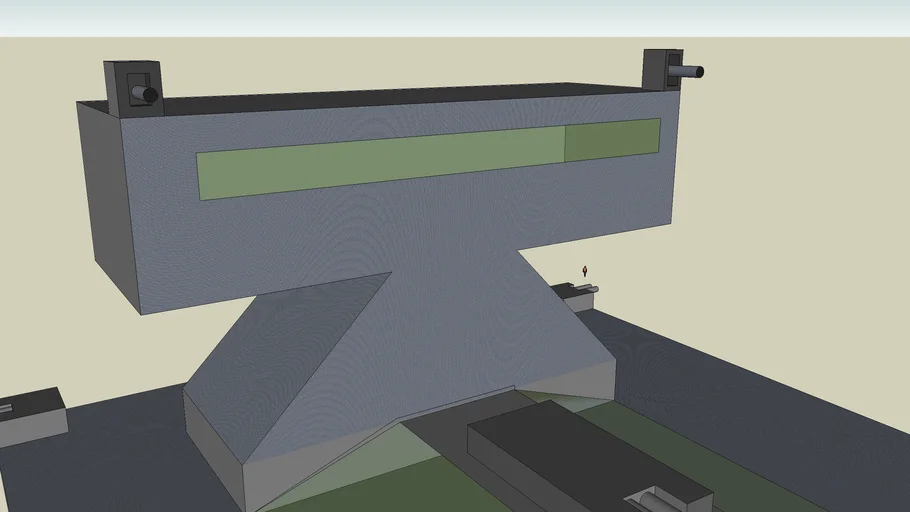
Task: Select the light green window strip
Action: pyautogui.click(x=380, y=162)
